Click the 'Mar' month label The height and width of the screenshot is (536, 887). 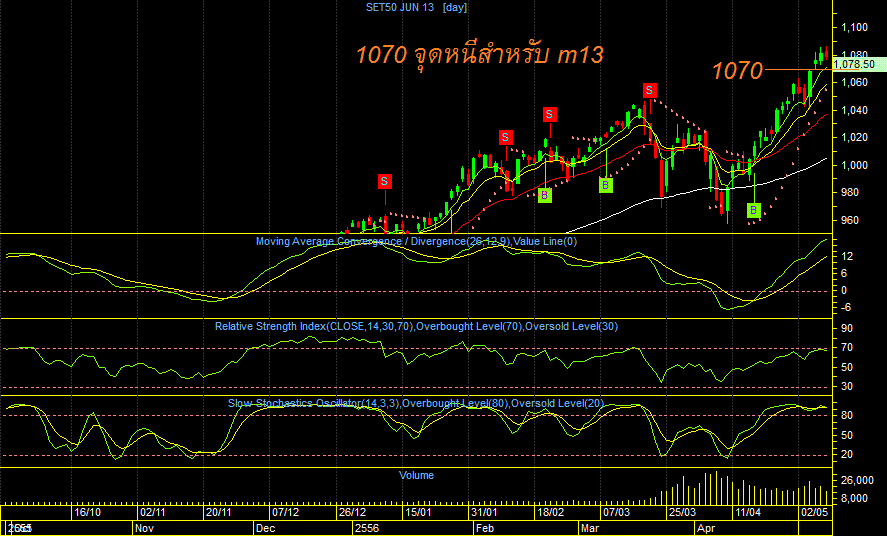(x=590, y=529)
